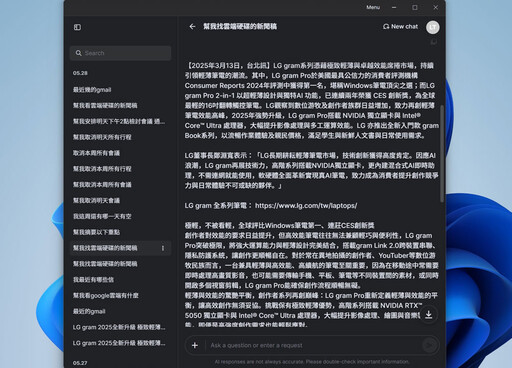Open chat 我這周還有哪一天有空
Image resolution: width=512 pixels, height=368 pixels.
pyautogui.click(x=102, y=216)
